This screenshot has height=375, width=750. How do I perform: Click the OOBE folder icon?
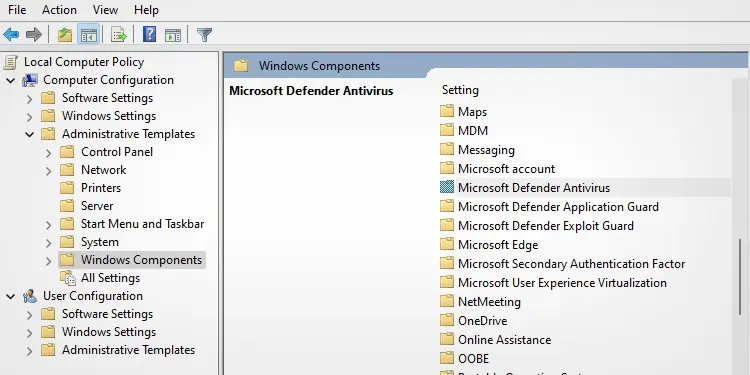(447, 358)
